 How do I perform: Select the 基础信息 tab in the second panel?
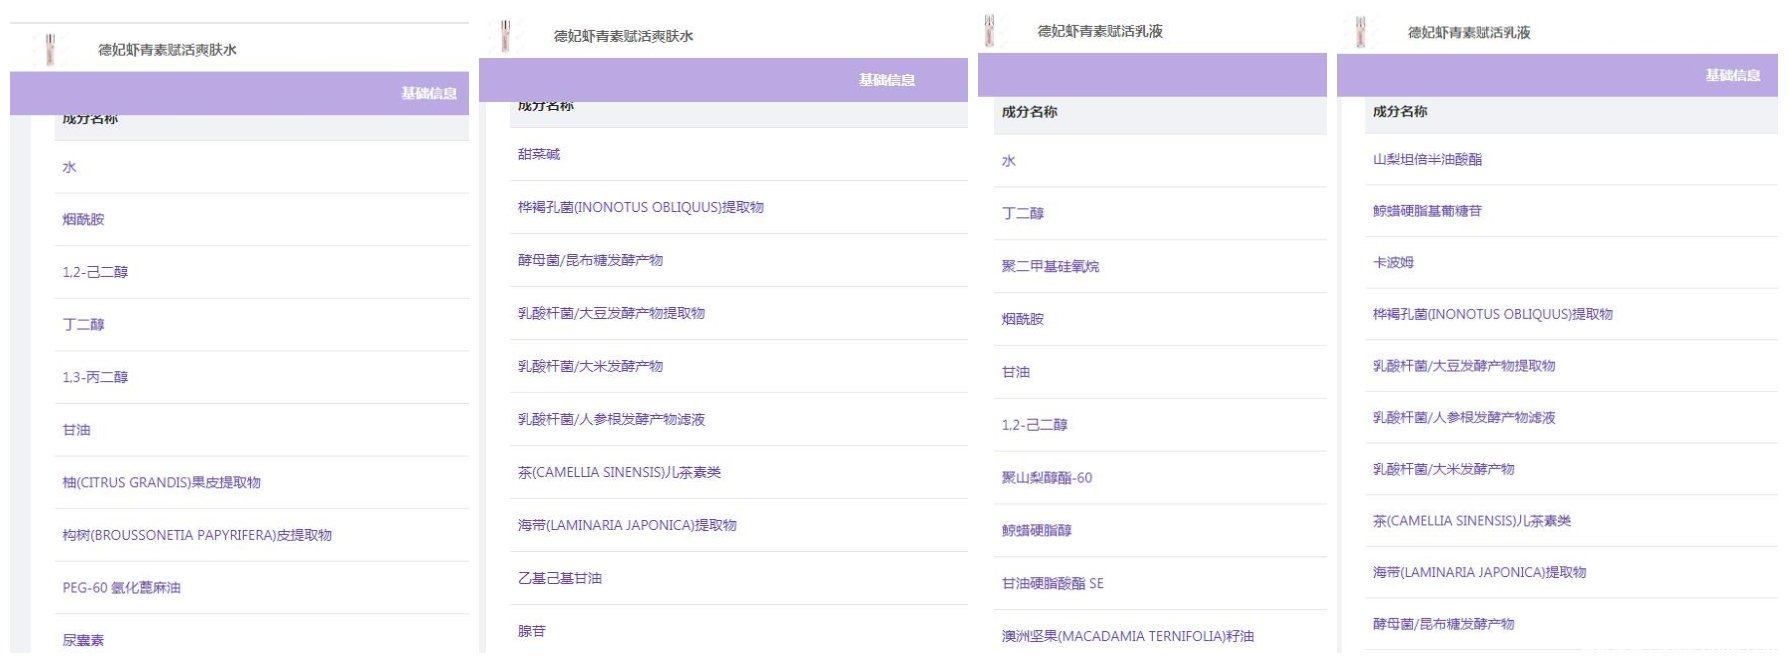coord(886,80)
